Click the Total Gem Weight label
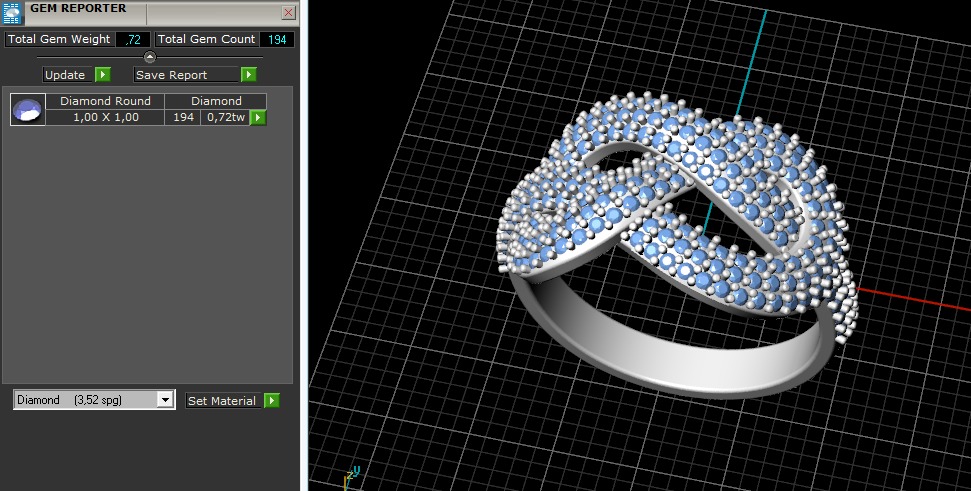Screen dimensions: 971x491 click(59, 40)
